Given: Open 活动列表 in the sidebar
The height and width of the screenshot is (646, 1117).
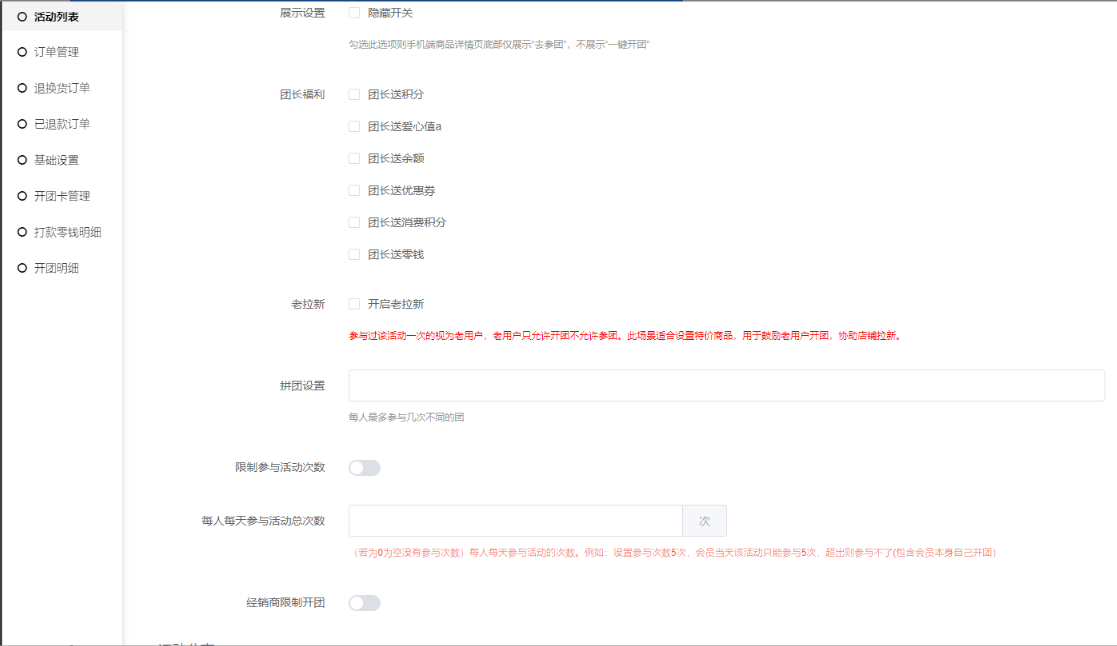Looking at the screenshot, I should coord(58,16).
